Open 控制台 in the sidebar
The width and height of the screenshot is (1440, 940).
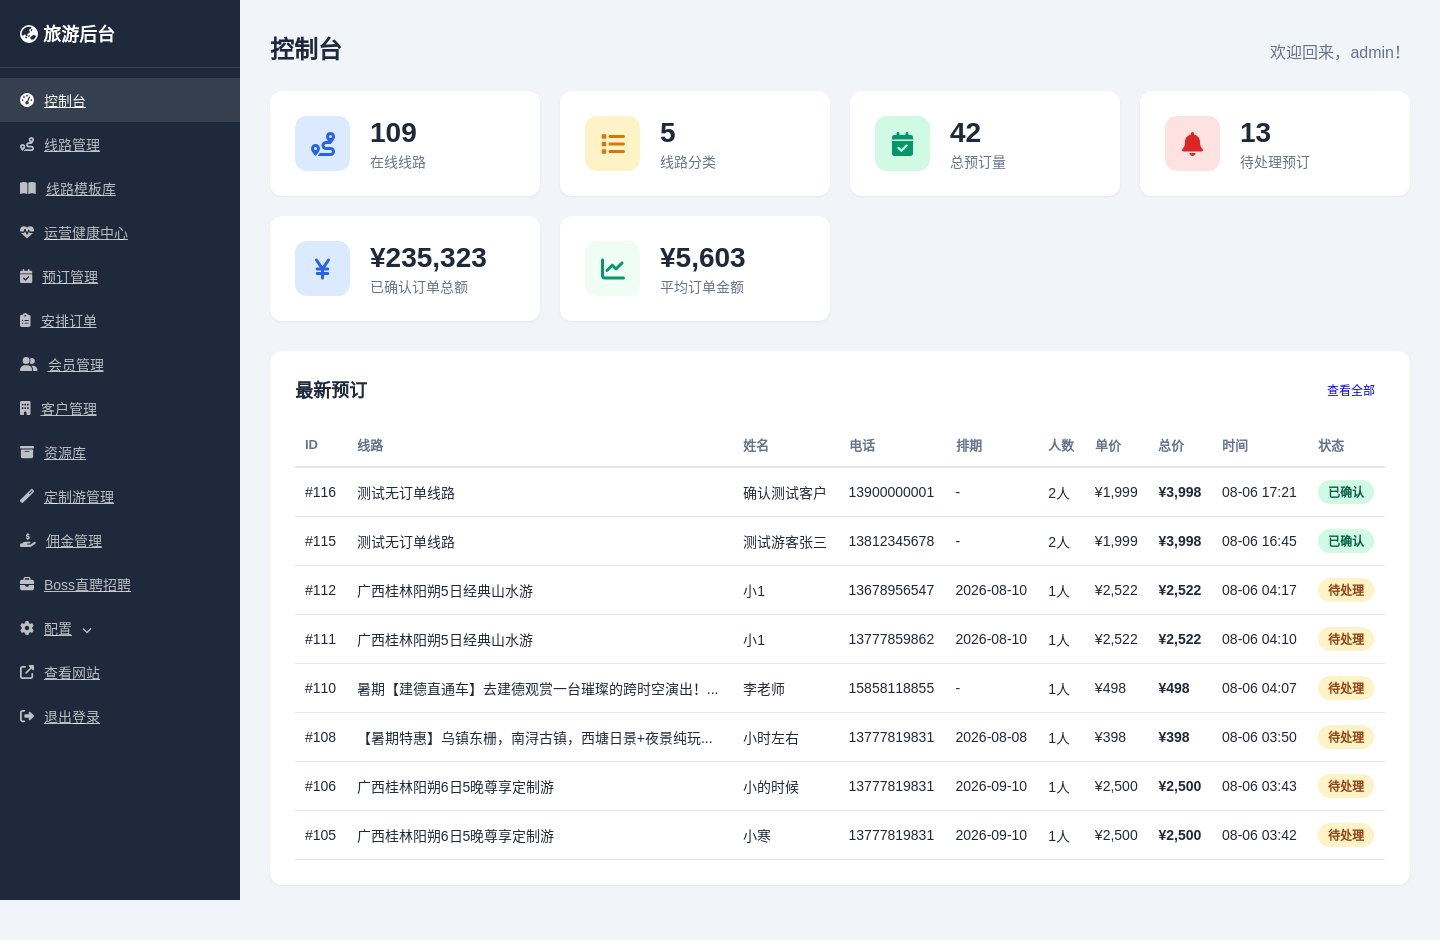point(120,100)
